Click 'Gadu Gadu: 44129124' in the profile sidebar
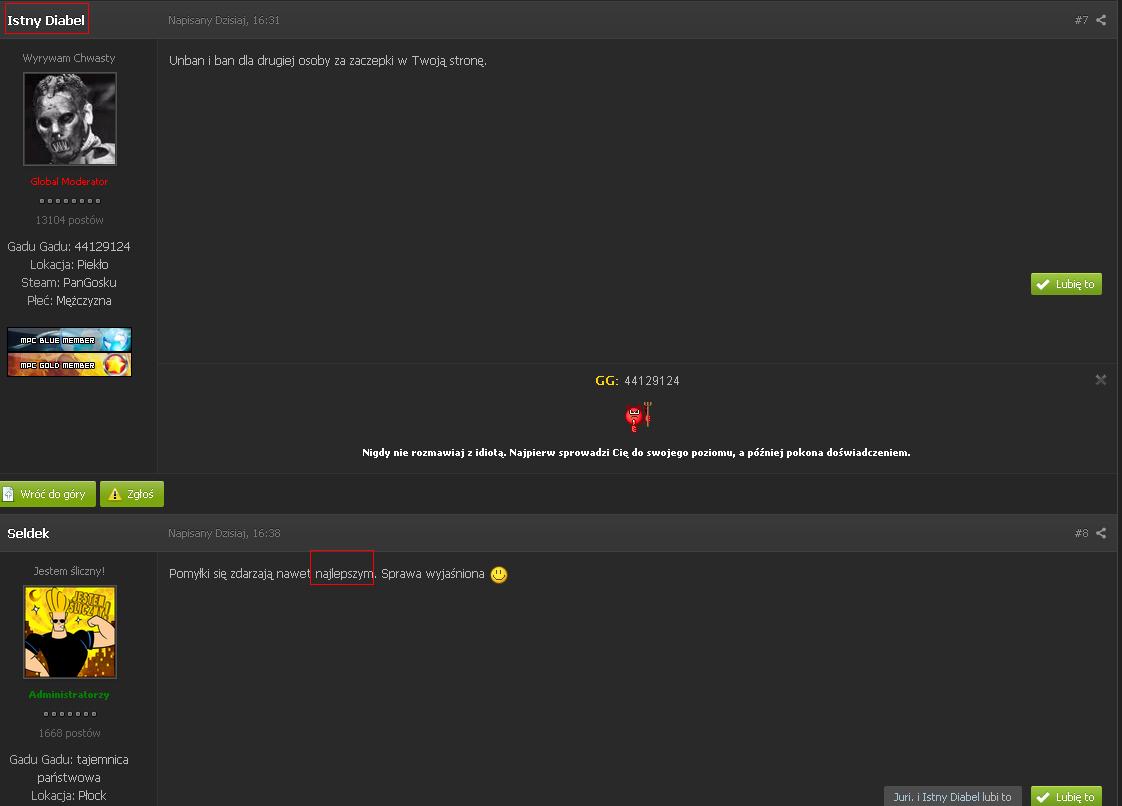 tap(69, 246)
